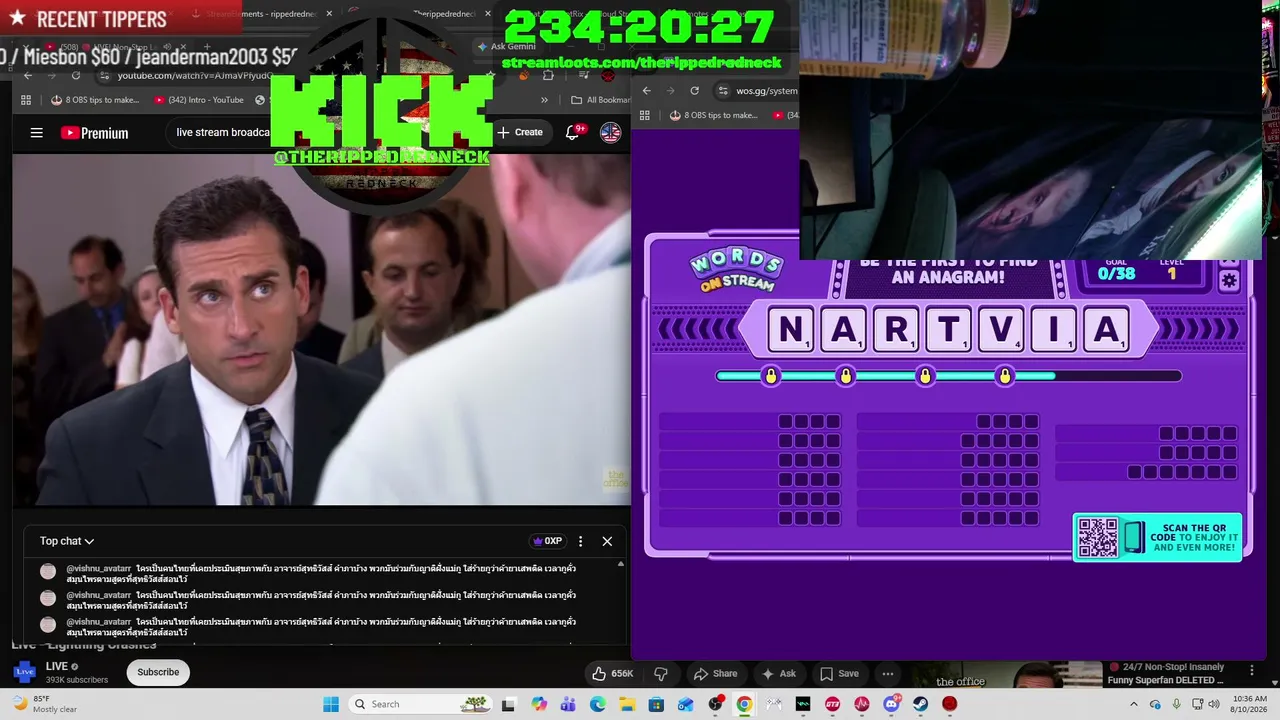Open more actions ellipsis under the video

888,673
